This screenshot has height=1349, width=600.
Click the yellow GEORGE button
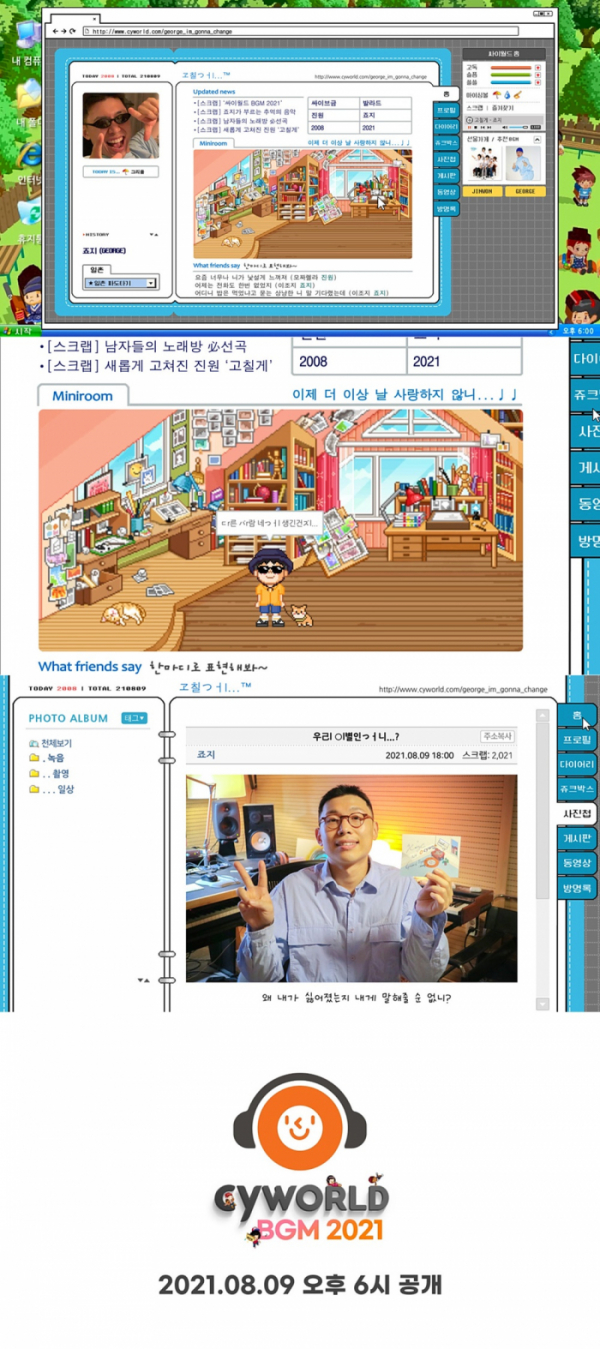pos(525,191)
